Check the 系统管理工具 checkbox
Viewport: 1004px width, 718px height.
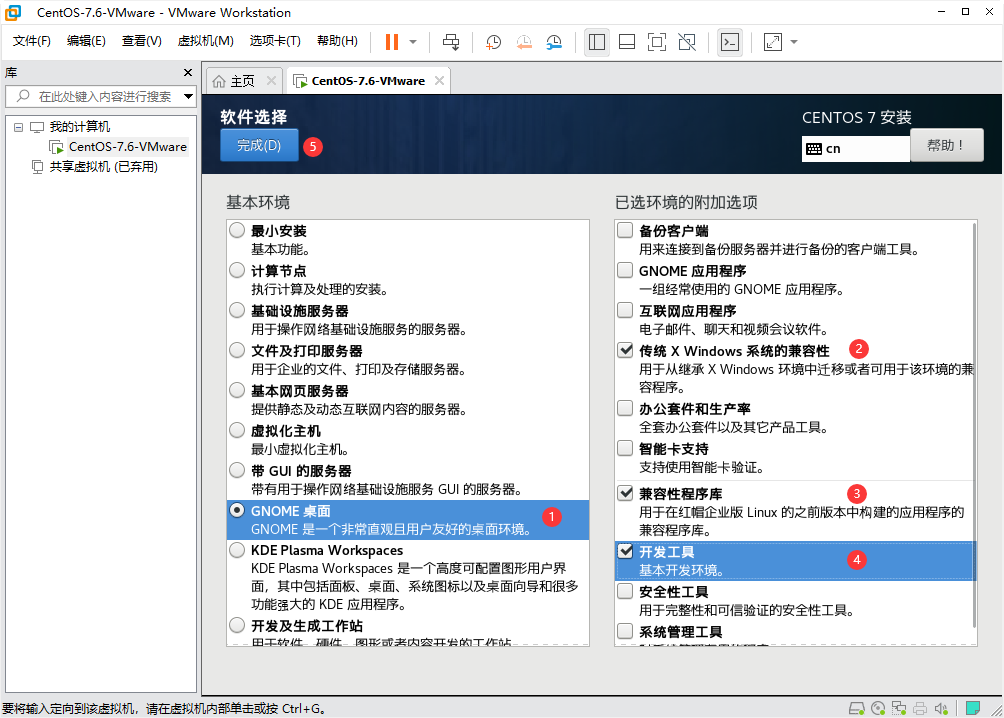(x=625, y=632)
